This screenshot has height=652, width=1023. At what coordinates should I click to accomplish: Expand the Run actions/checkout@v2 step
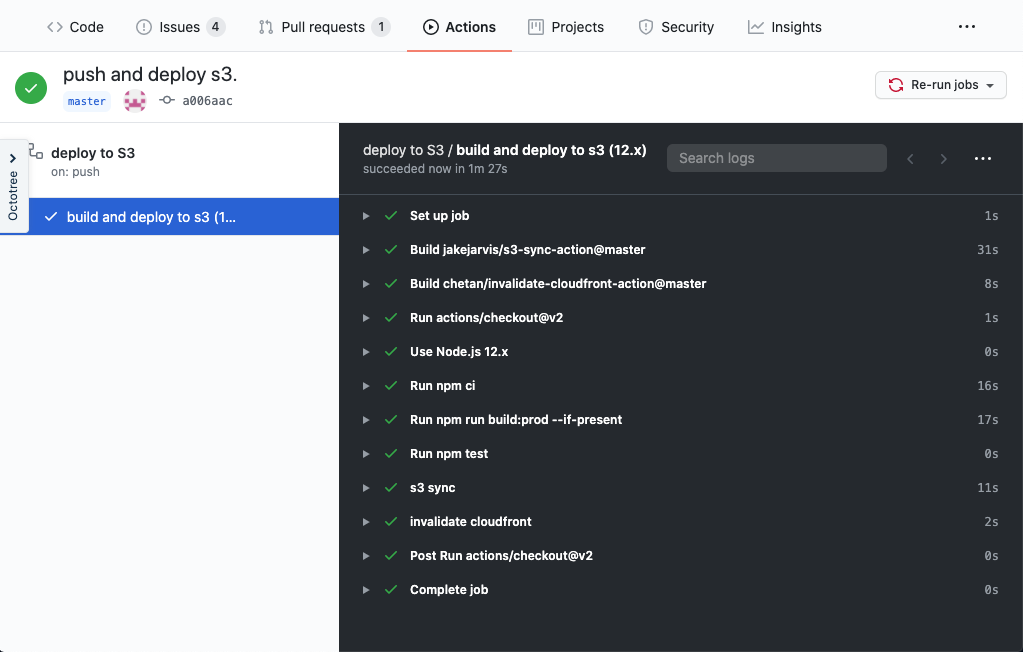click(366, 318)
